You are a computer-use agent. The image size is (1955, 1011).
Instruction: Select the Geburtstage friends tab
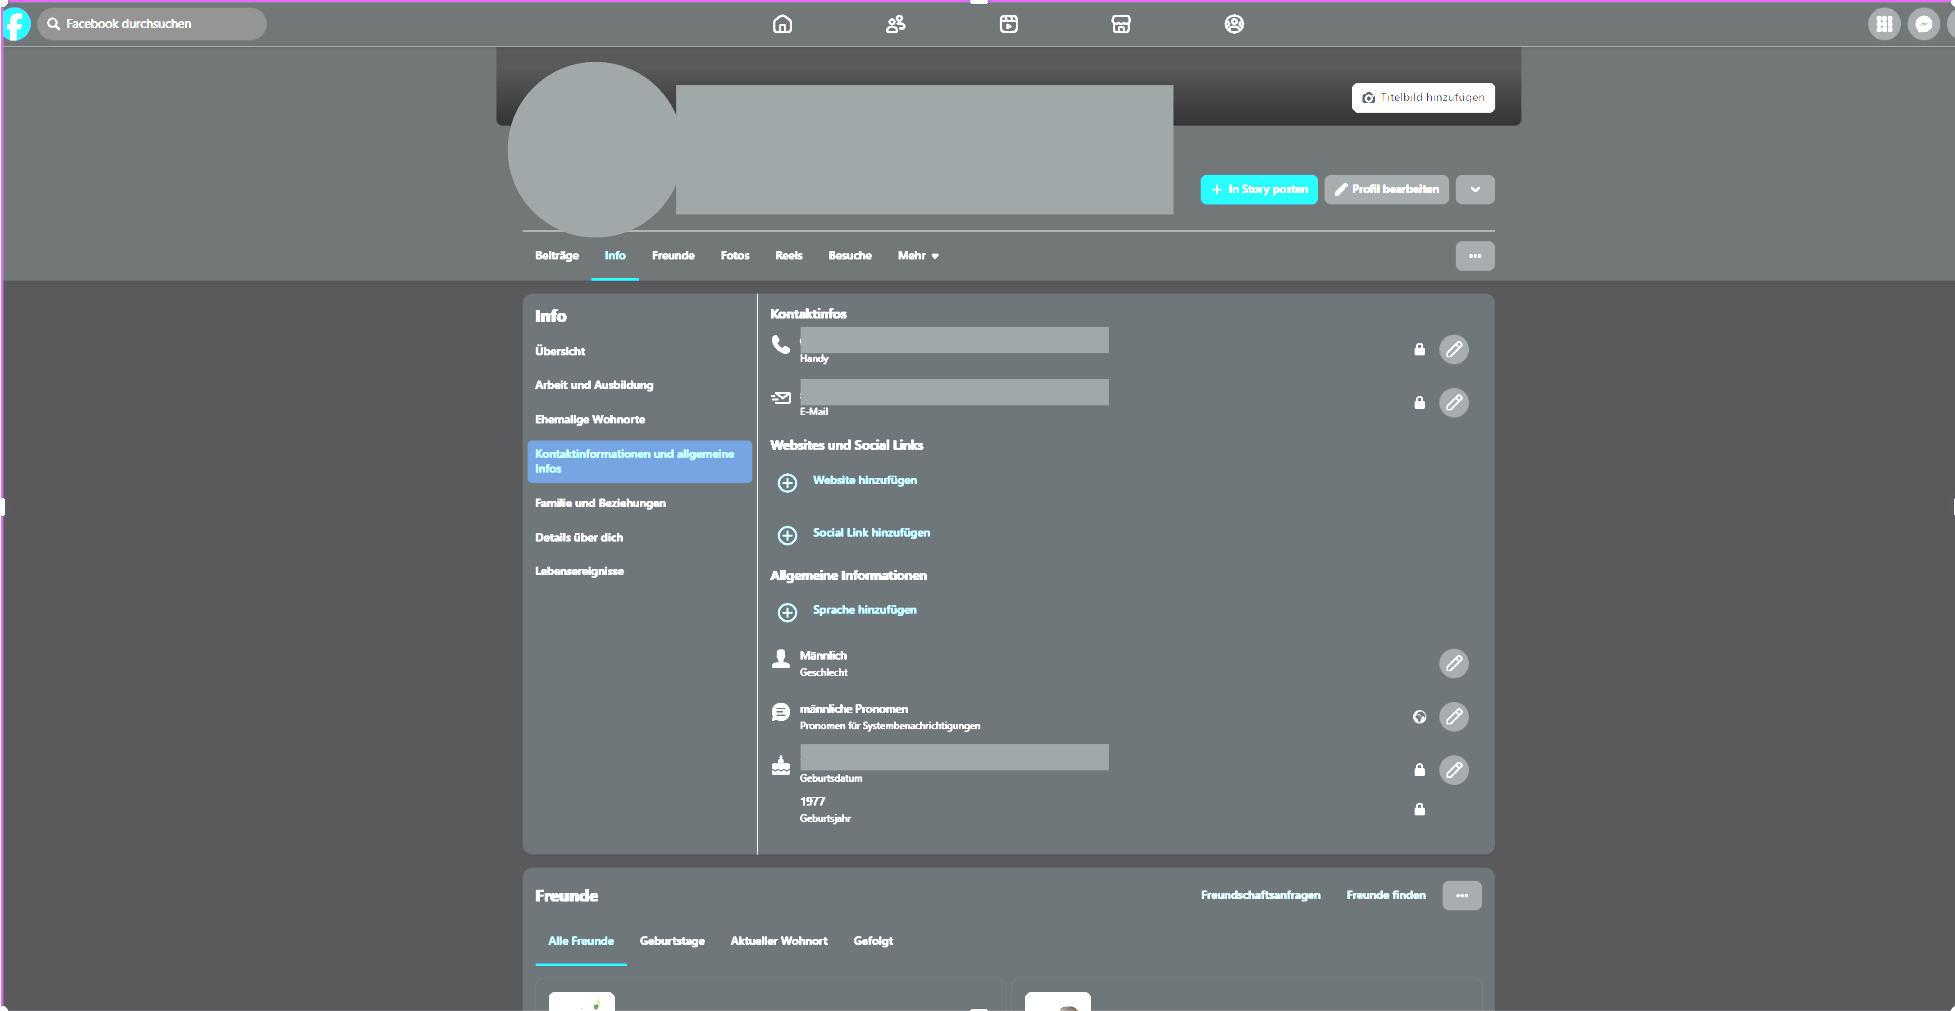(672, 941)
